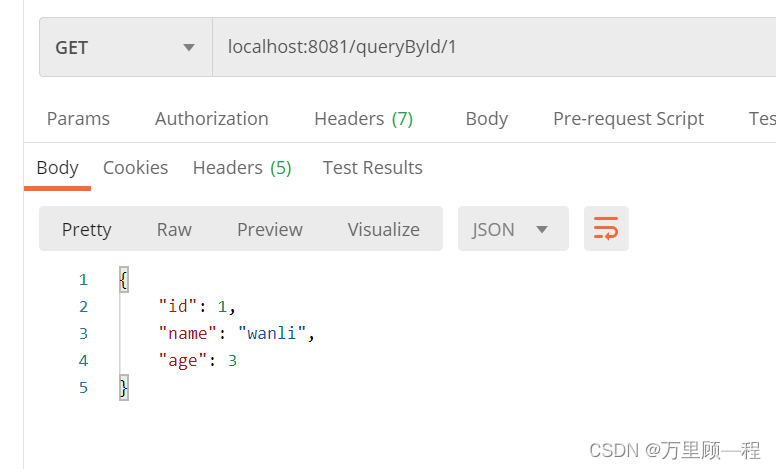Toggle the line wrap icon
Viewport: 776px width, 469px height.
point(606,229)
